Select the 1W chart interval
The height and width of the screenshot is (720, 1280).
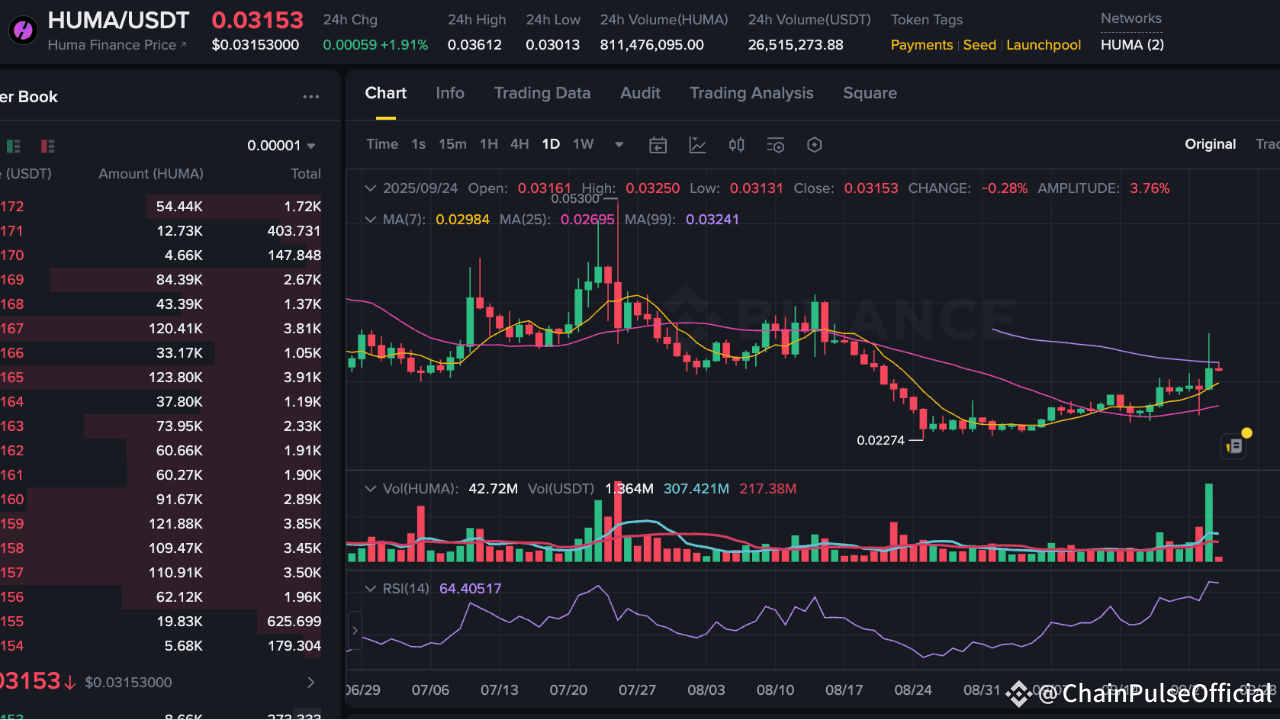pos(583,144)
